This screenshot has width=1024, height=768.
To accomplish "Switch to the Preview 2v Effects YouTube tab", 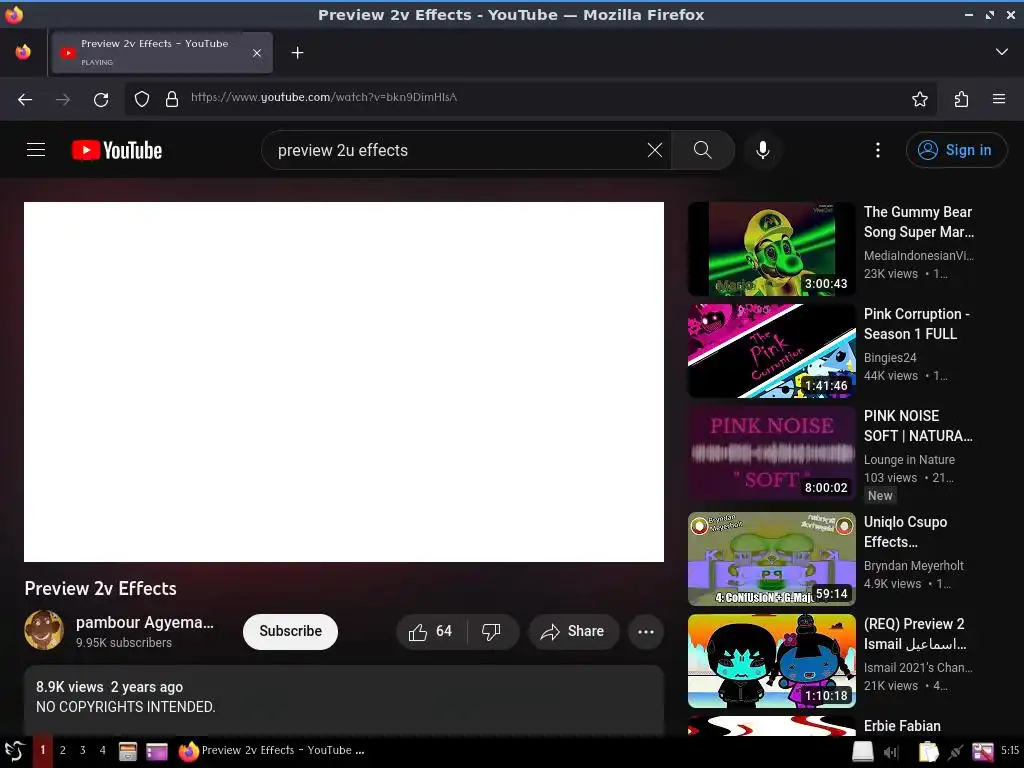I will [x=160, y=52].
